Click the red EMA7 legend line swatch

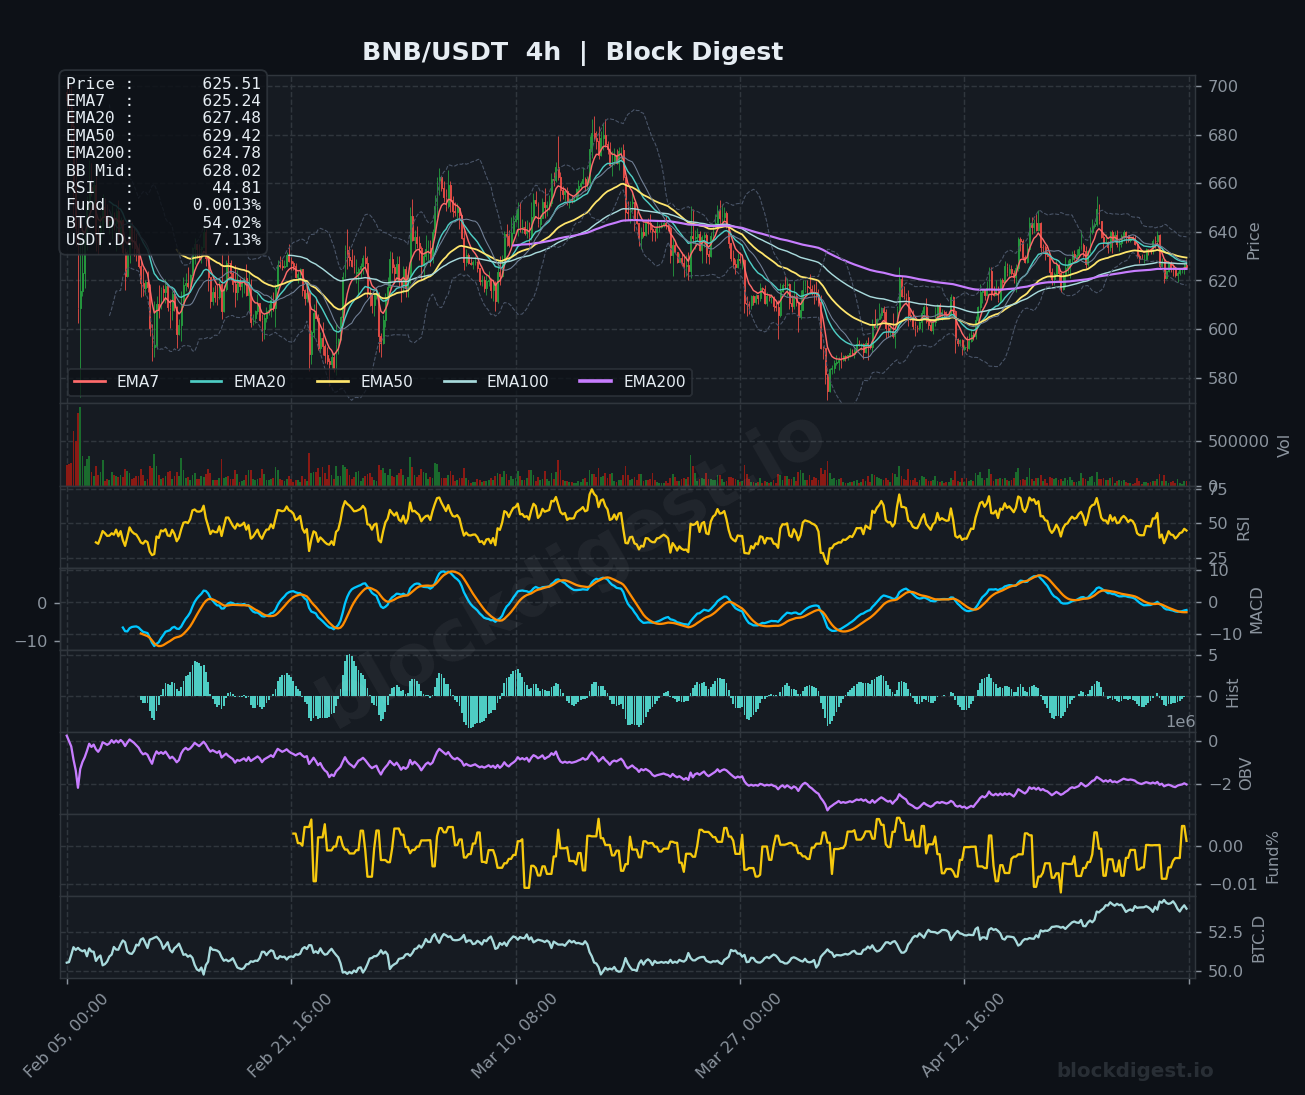pyautogui.click(x=90, y=382)
